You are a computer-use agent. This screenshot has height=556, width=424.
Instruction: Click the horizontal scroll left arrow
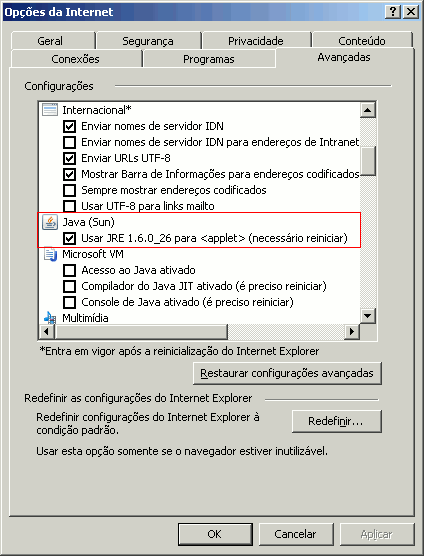click(x=46, y=332)
